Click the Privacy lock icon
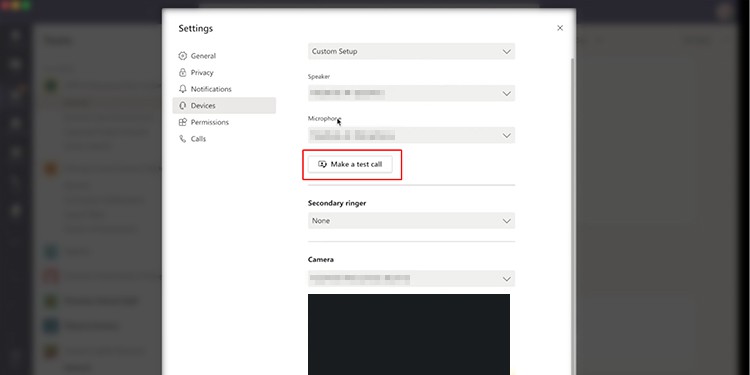The image size is (750, 375). tap(182, 73)
